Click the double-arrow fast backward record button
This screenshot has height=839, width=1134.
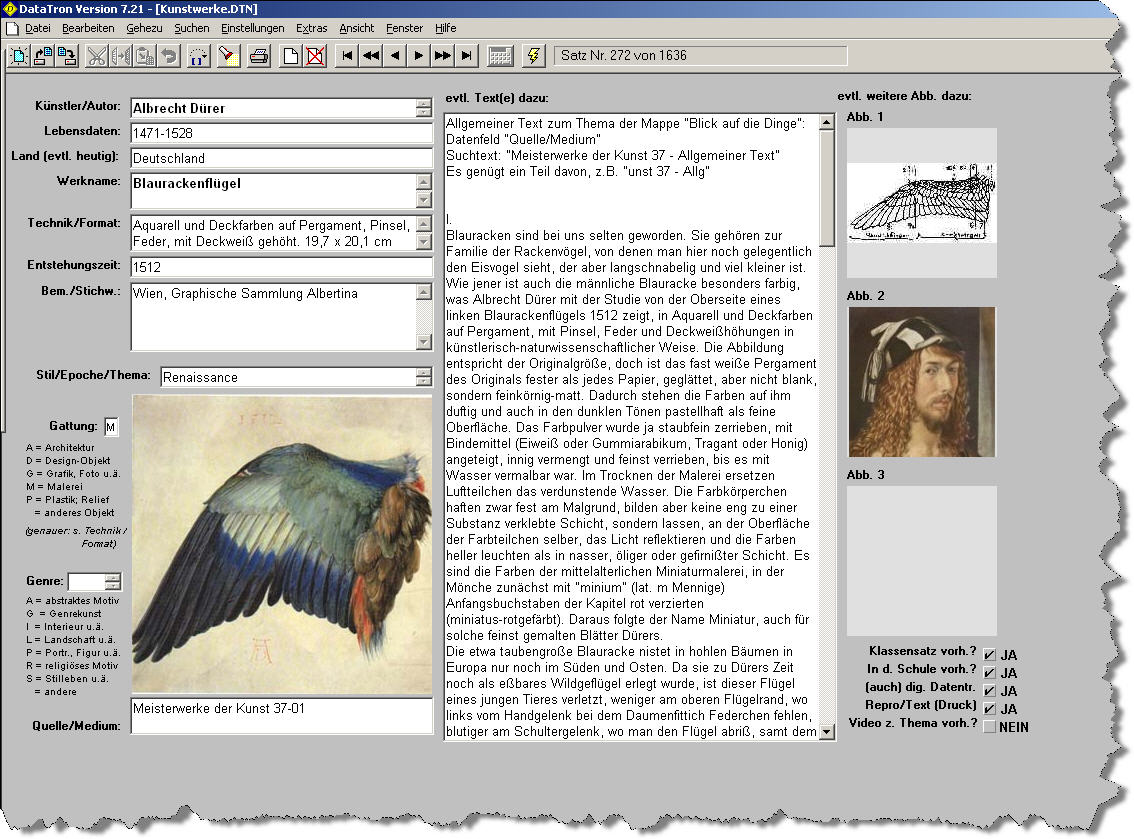coord(371,56)
